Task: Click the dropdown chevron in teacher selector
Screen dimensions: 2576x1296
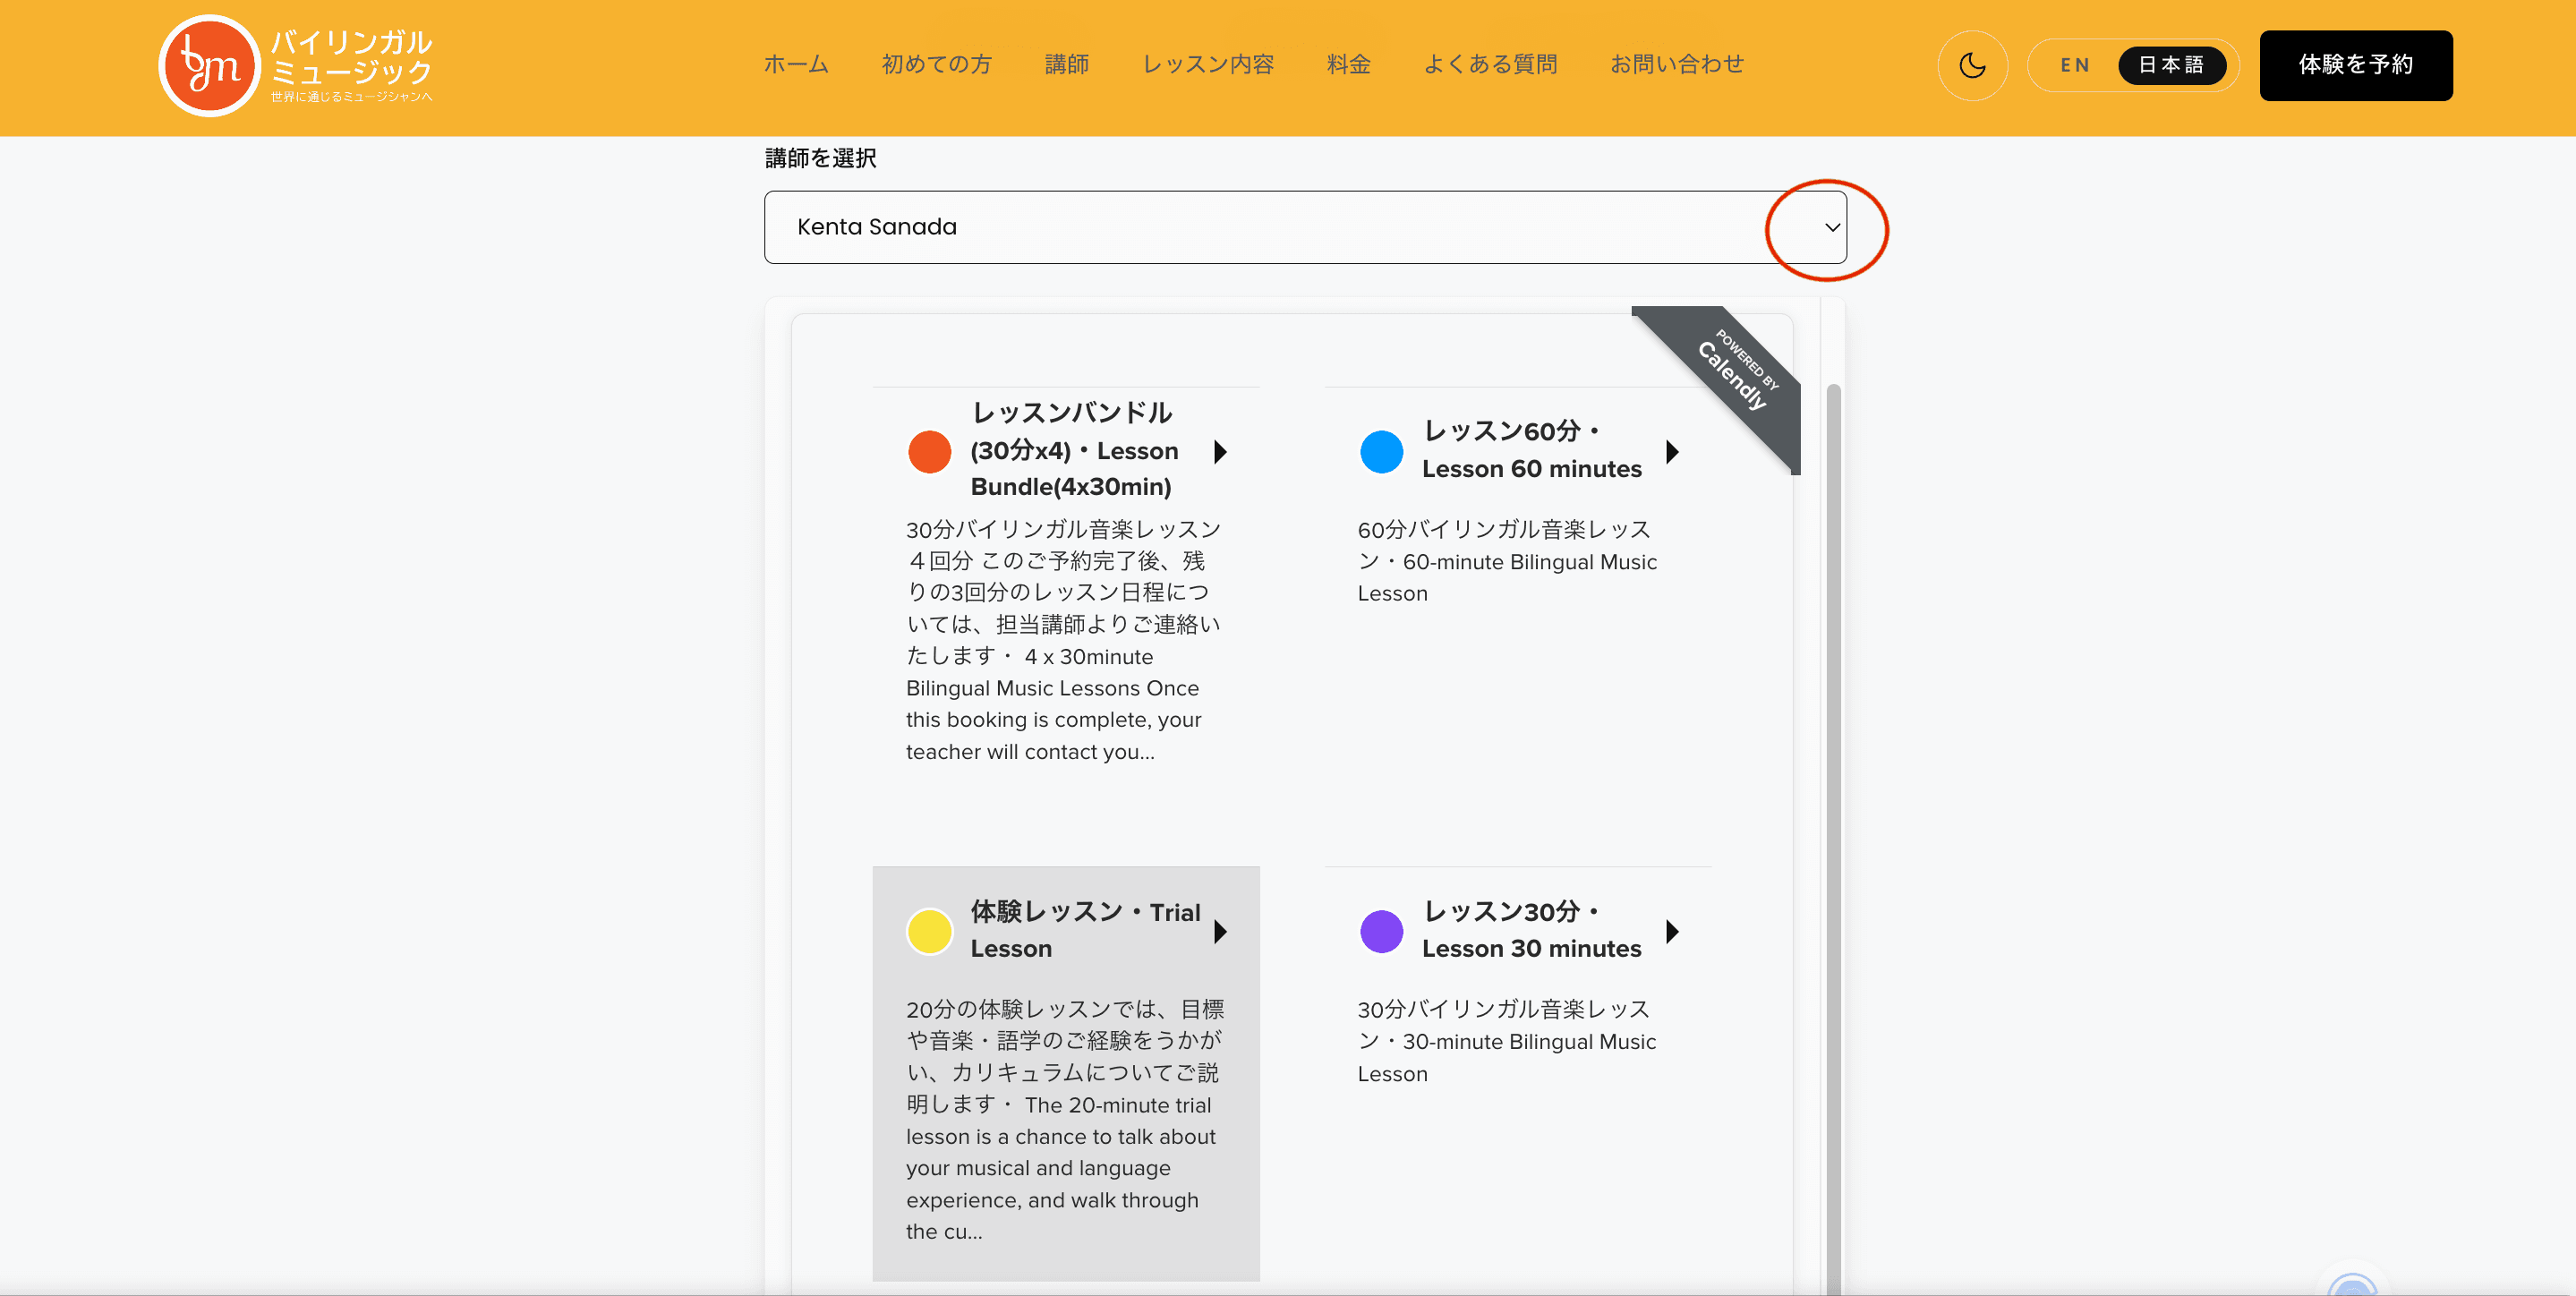Action: [x=1831, y=227]
